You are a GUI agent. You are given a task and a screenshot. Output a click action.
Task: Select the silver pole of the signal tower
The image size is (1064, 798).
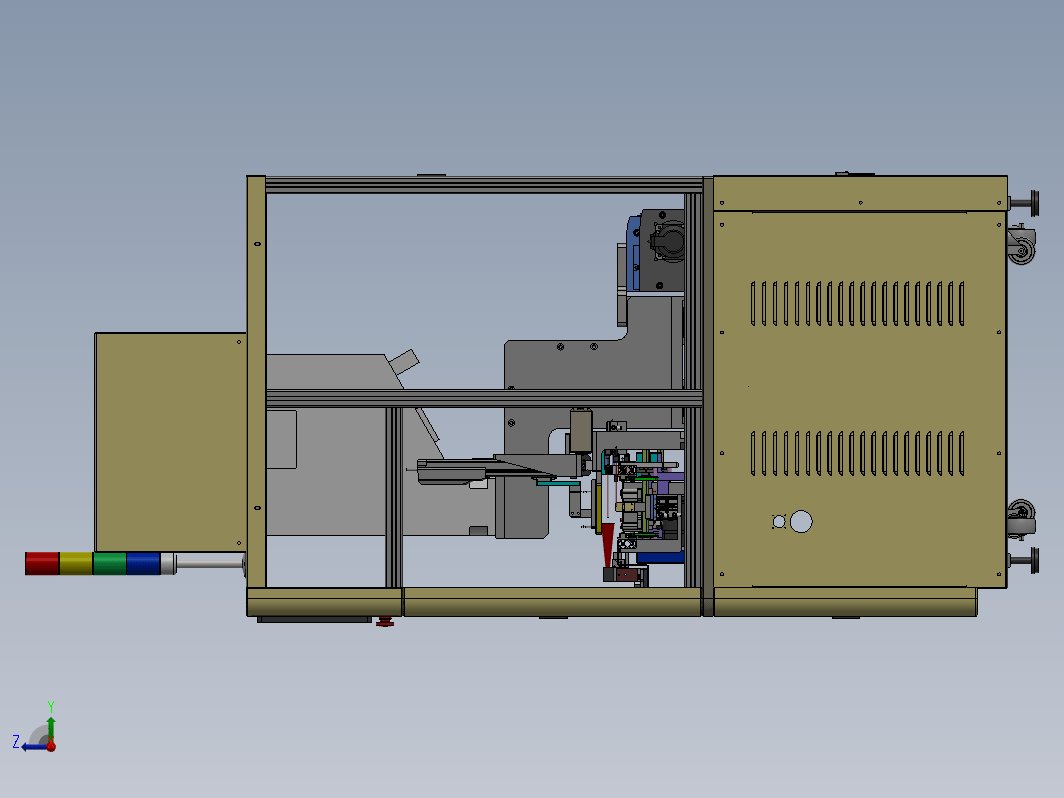coord(210,563)
